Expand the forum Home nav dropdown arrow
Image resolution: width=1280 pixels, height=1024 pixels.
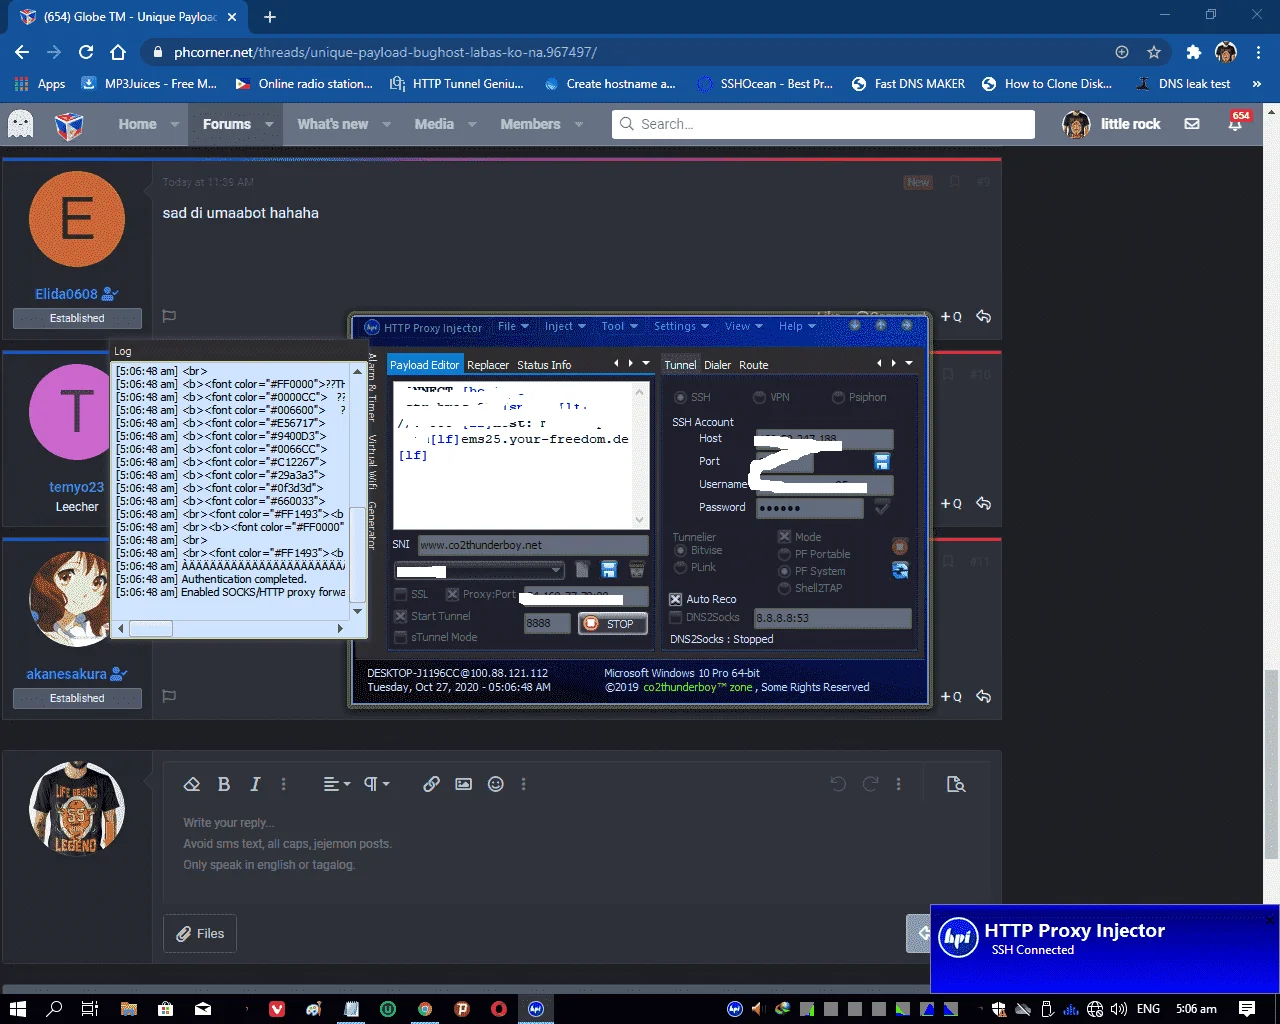click(x=175, y=124)
